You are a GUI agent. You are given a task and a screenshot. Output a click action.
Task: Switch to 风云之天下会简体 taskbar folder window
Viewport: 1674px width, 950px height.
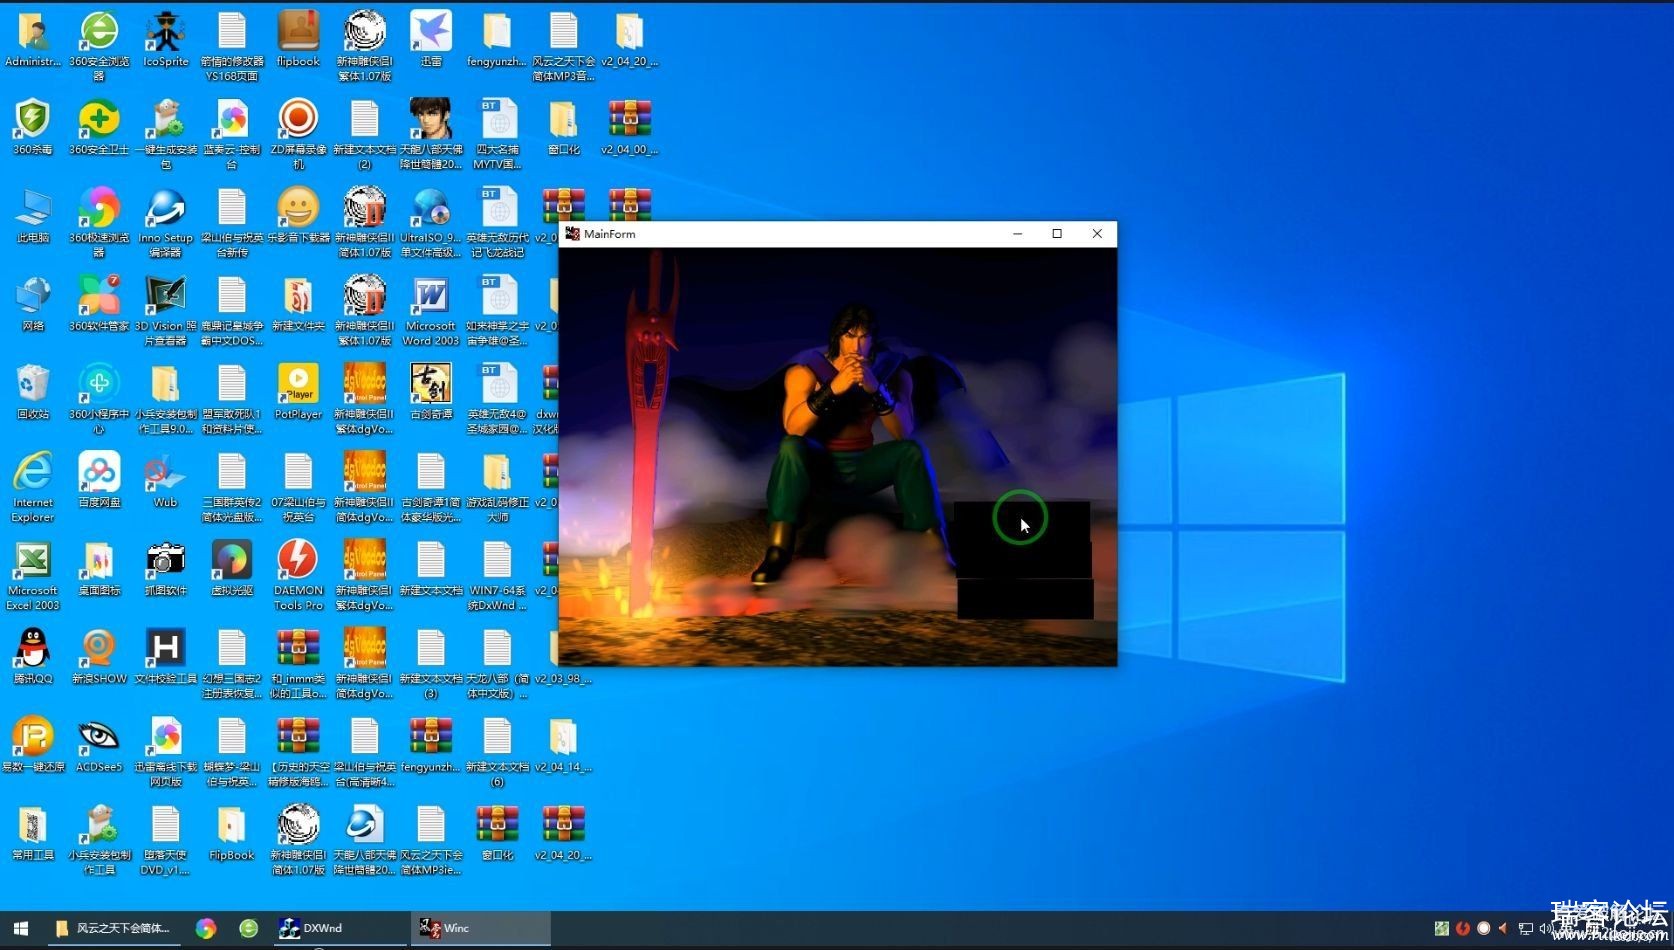113,928
